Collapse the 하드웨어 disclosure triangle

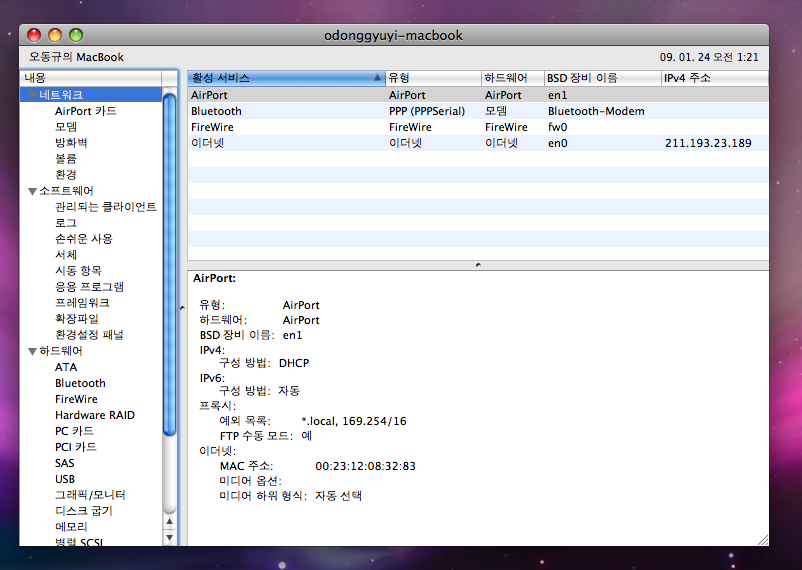click(32, 351)
